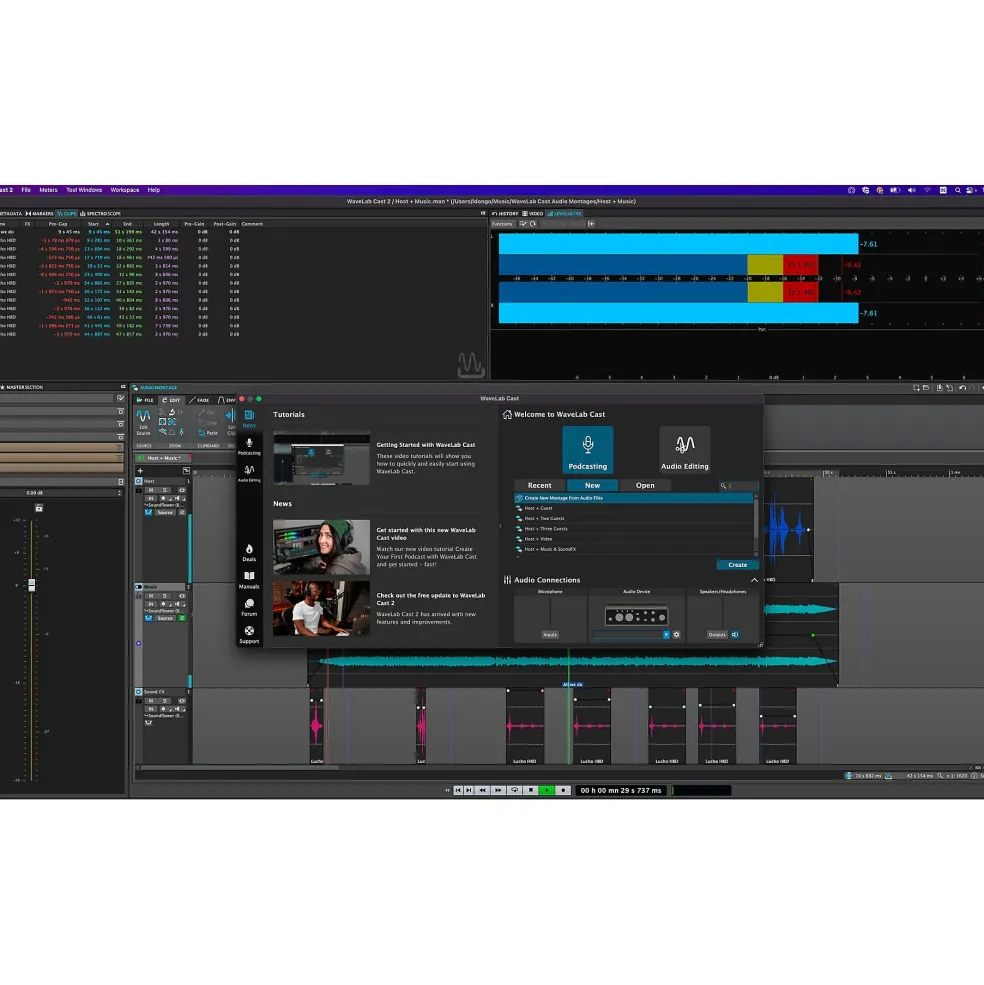Open the woman with headphones news thumbnail

point(321,547)
